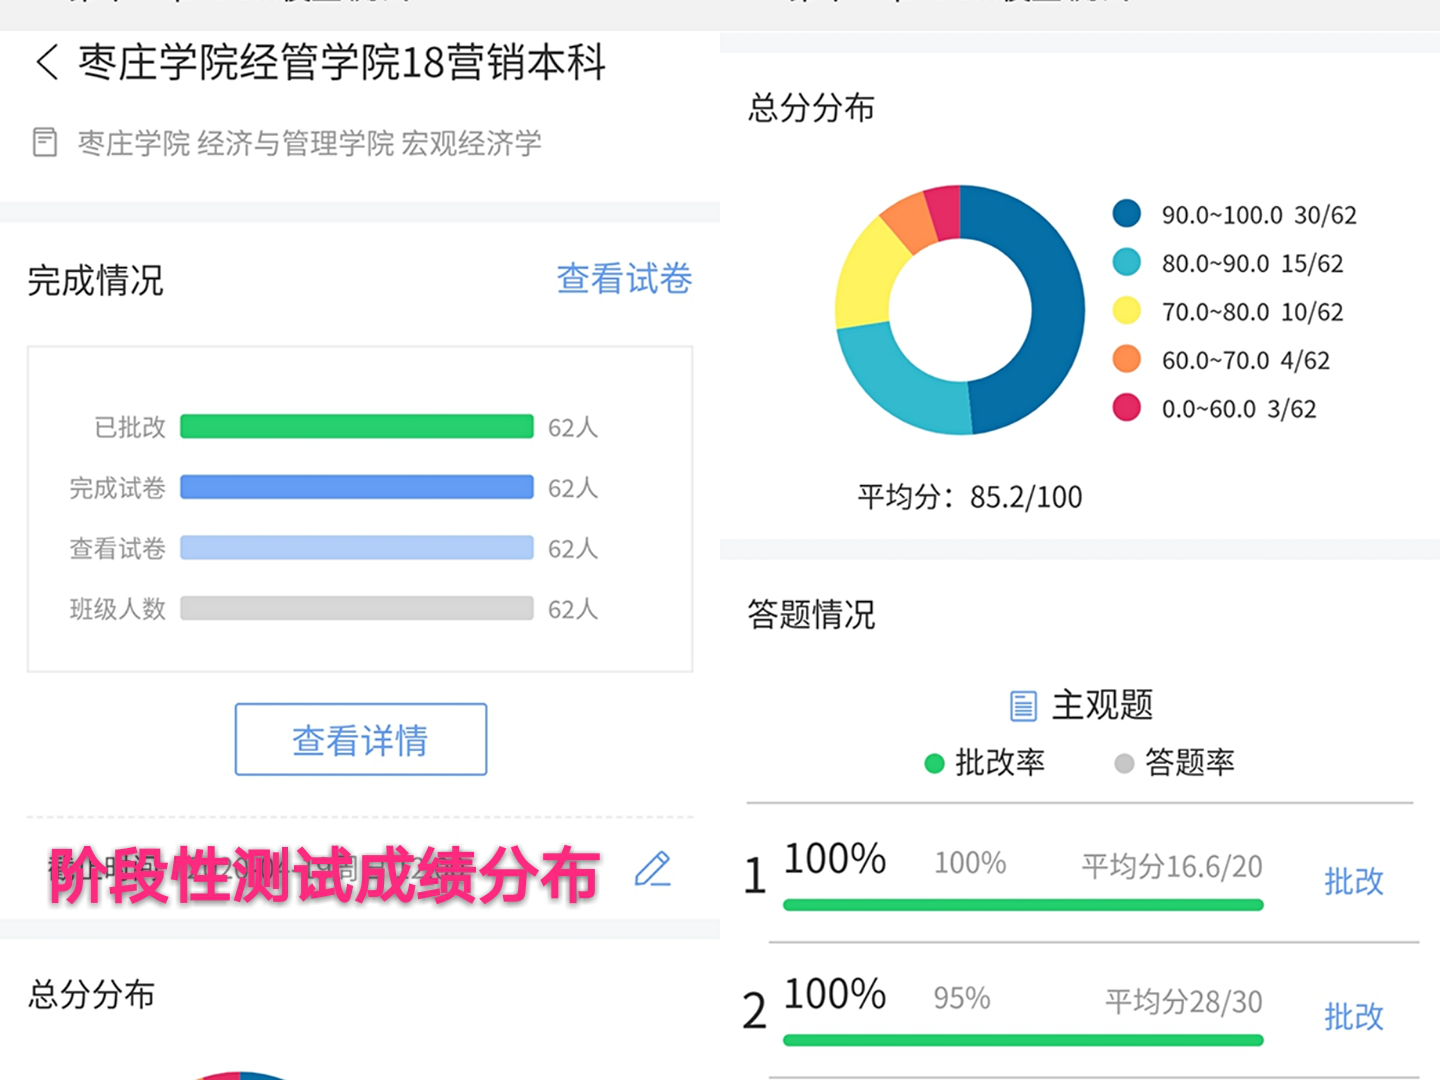Click the light blue 查看试卷 progress bar
1440x1080 pixels.
(x=356, y=548)
